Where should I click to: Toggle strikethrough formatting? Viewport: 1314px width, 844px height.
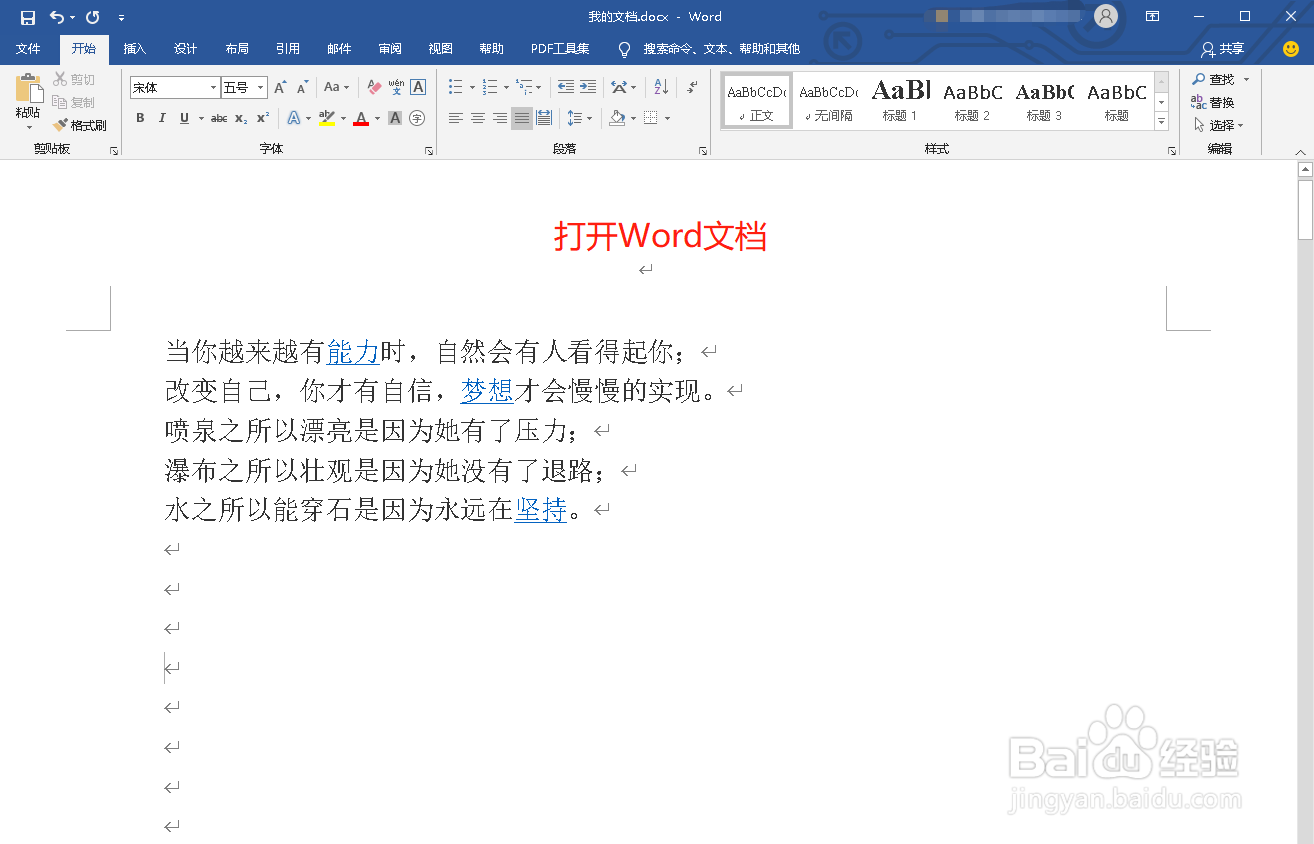220,118
